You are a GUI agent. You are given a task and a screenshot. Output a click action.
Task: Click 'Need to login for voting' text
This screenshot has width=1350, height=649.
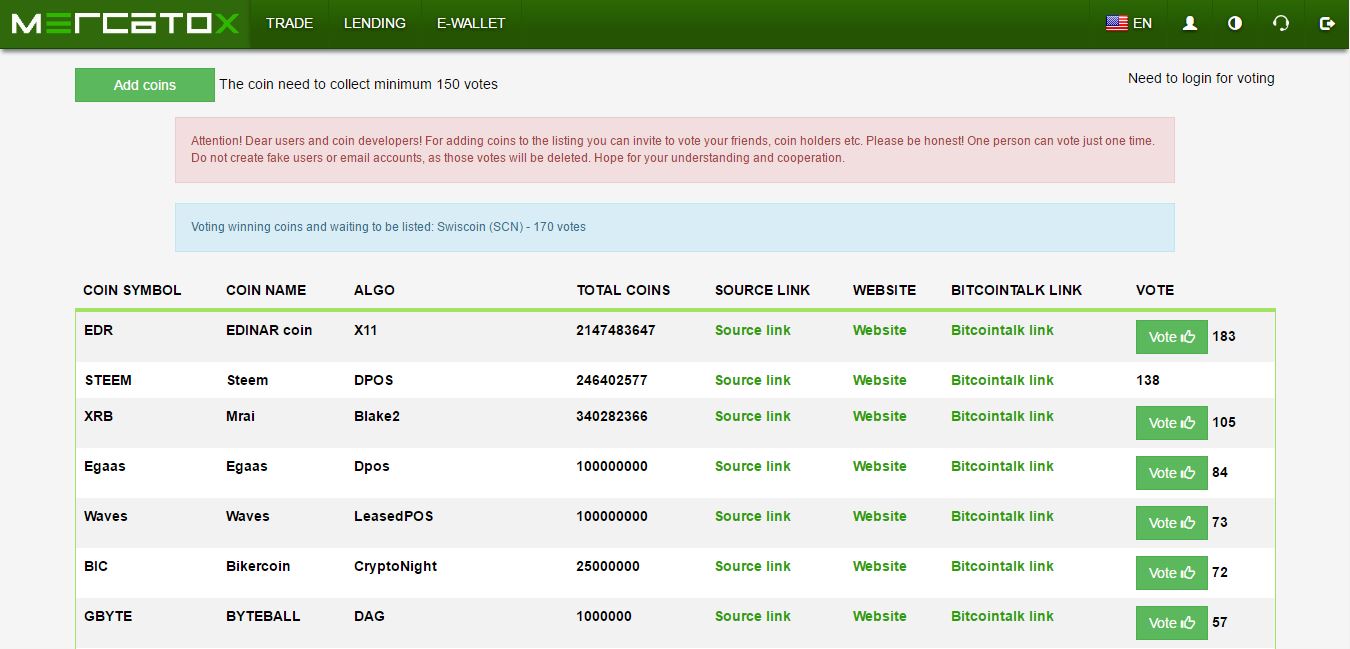(1201, 78)
